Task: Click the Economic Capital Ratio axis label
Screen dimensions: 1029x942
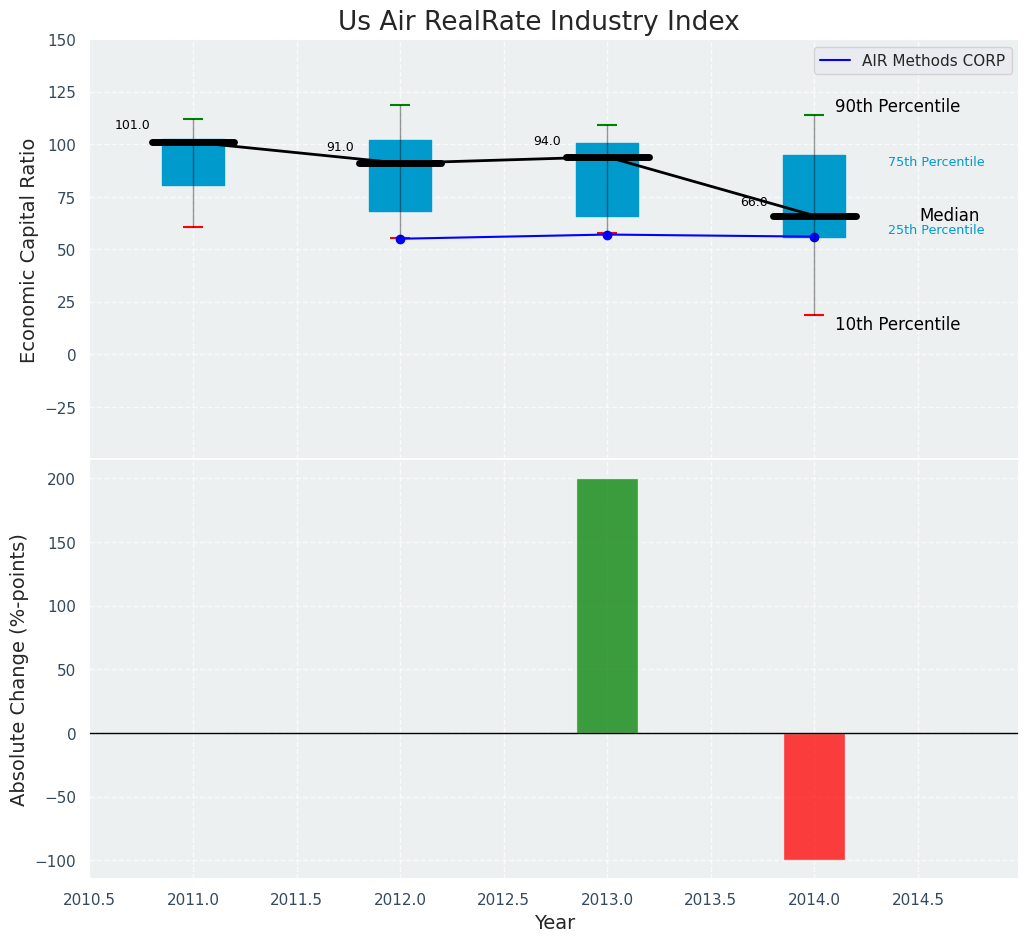Action: (28, 250)
